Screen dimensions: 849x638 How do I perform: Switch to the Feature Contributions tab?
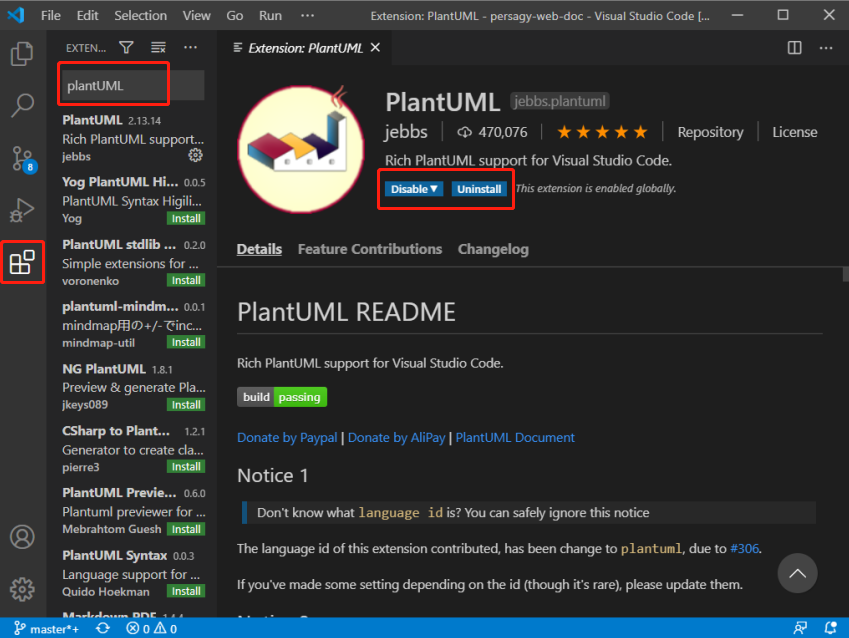pyautogui.click(x=369, y=249)
